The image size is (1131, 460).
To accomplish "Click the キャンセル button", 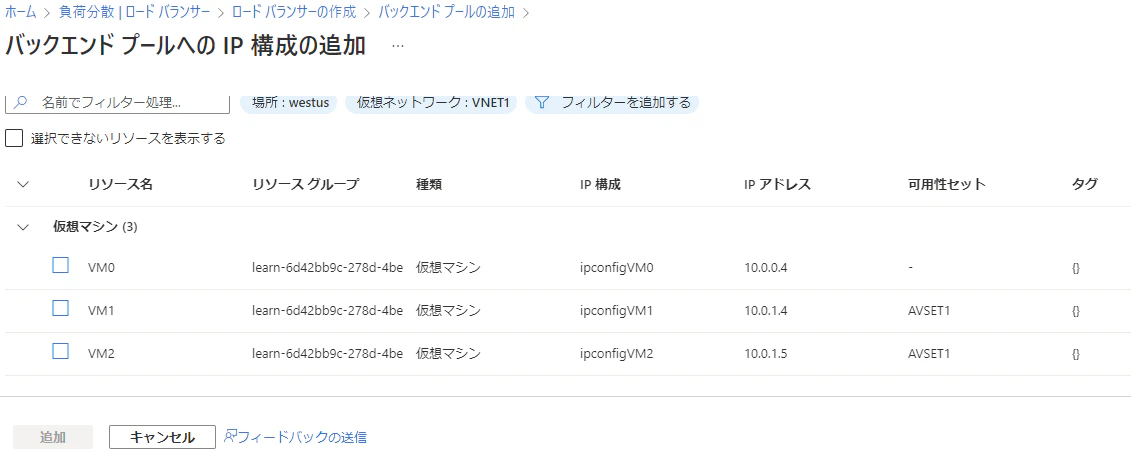I will tap(162, 437).
